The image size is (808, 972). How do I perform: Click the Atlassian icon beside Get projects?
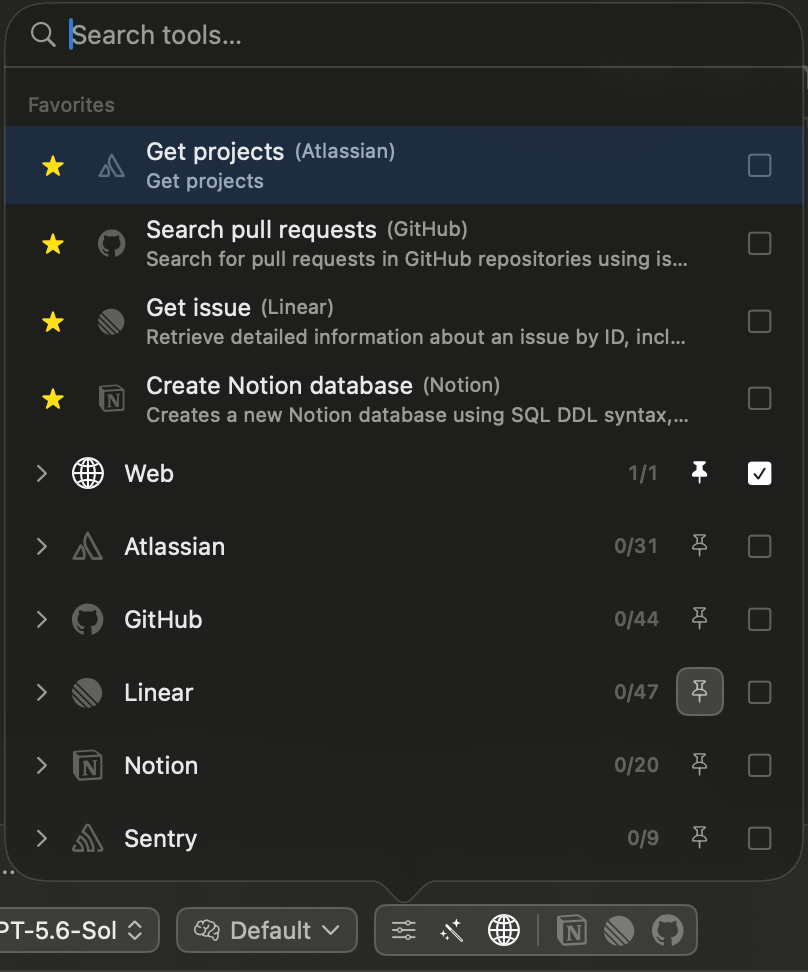point(112,166)
